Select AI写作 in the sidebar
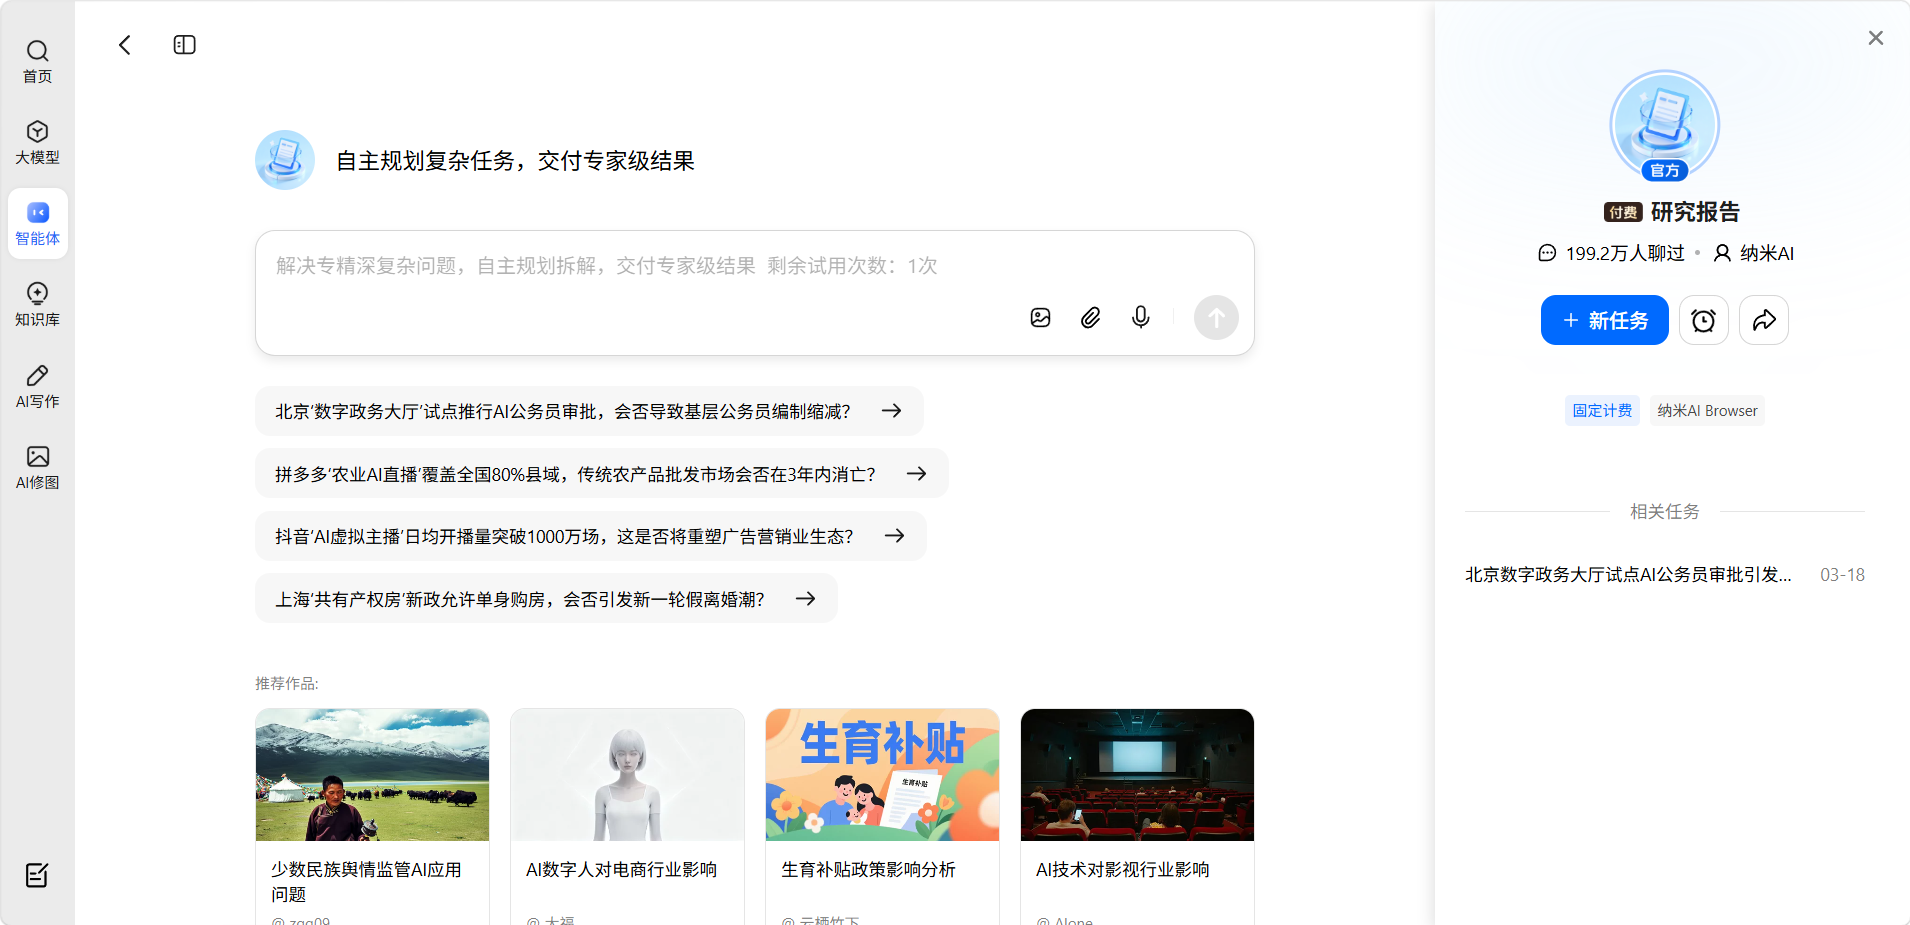The height and width of the screenshot is (925, 1910). [37, 386]
